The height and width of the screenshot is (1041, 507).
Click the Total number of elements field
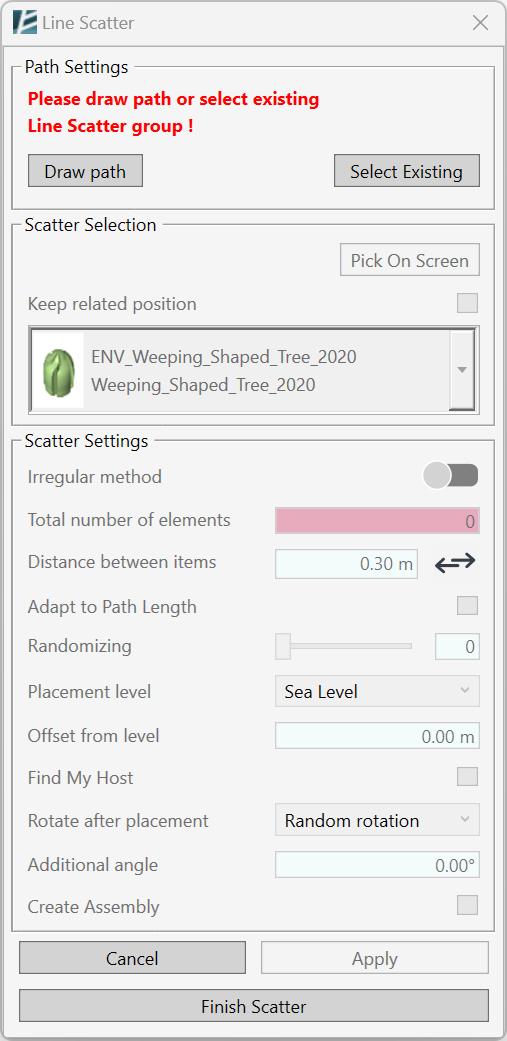[x=377, y=520]
